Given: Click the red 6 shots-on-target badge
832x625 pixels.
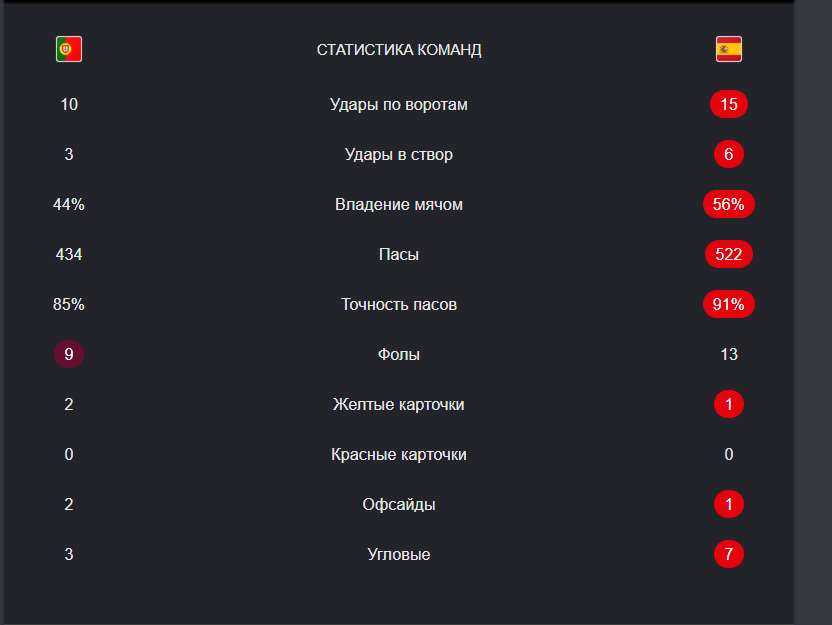Looking at the screenshot, I should pos(729,154).
